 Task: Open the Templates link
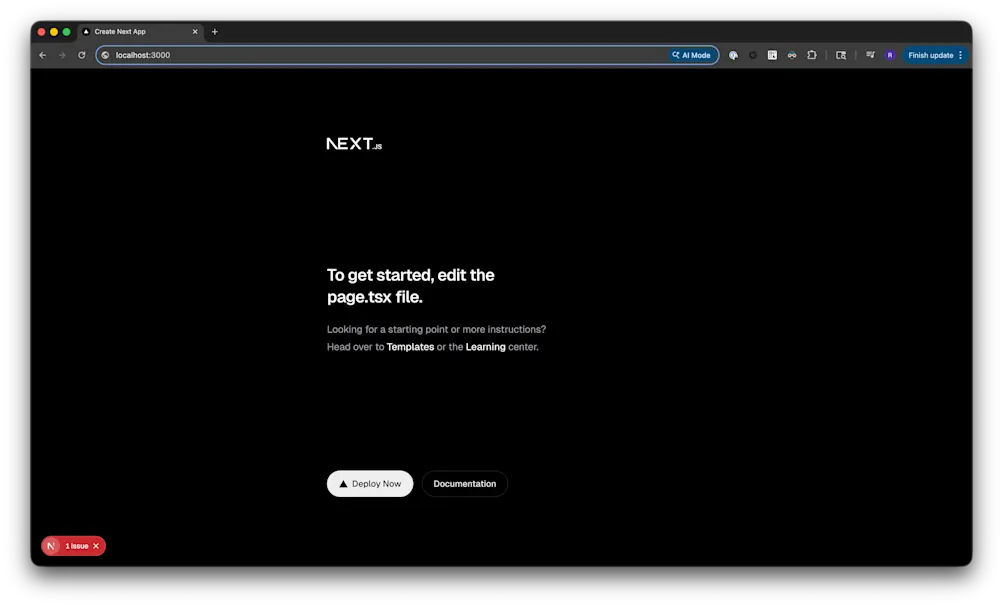pyautogui.click(x=410, y=347)
